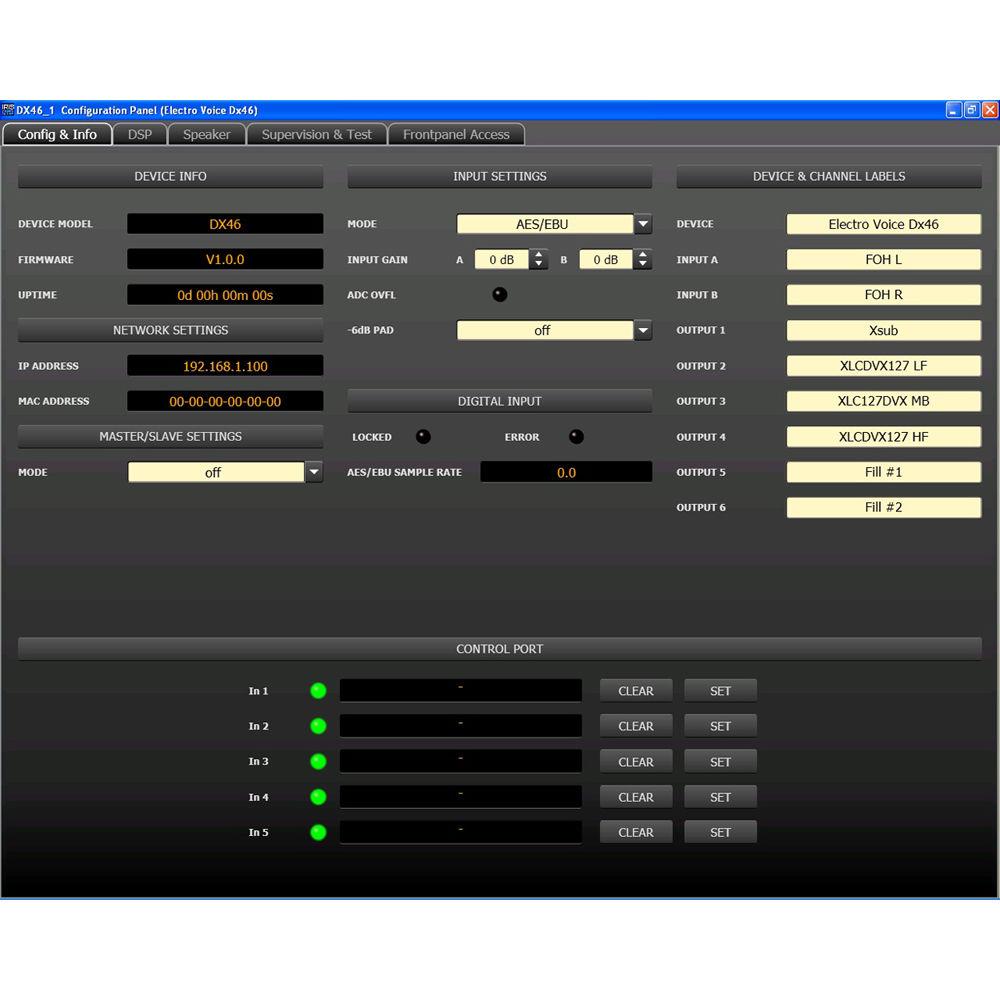Screen dimensions: 1000x1000
Task: Restore the window using title bar button
Action: [x=971, y=110]
